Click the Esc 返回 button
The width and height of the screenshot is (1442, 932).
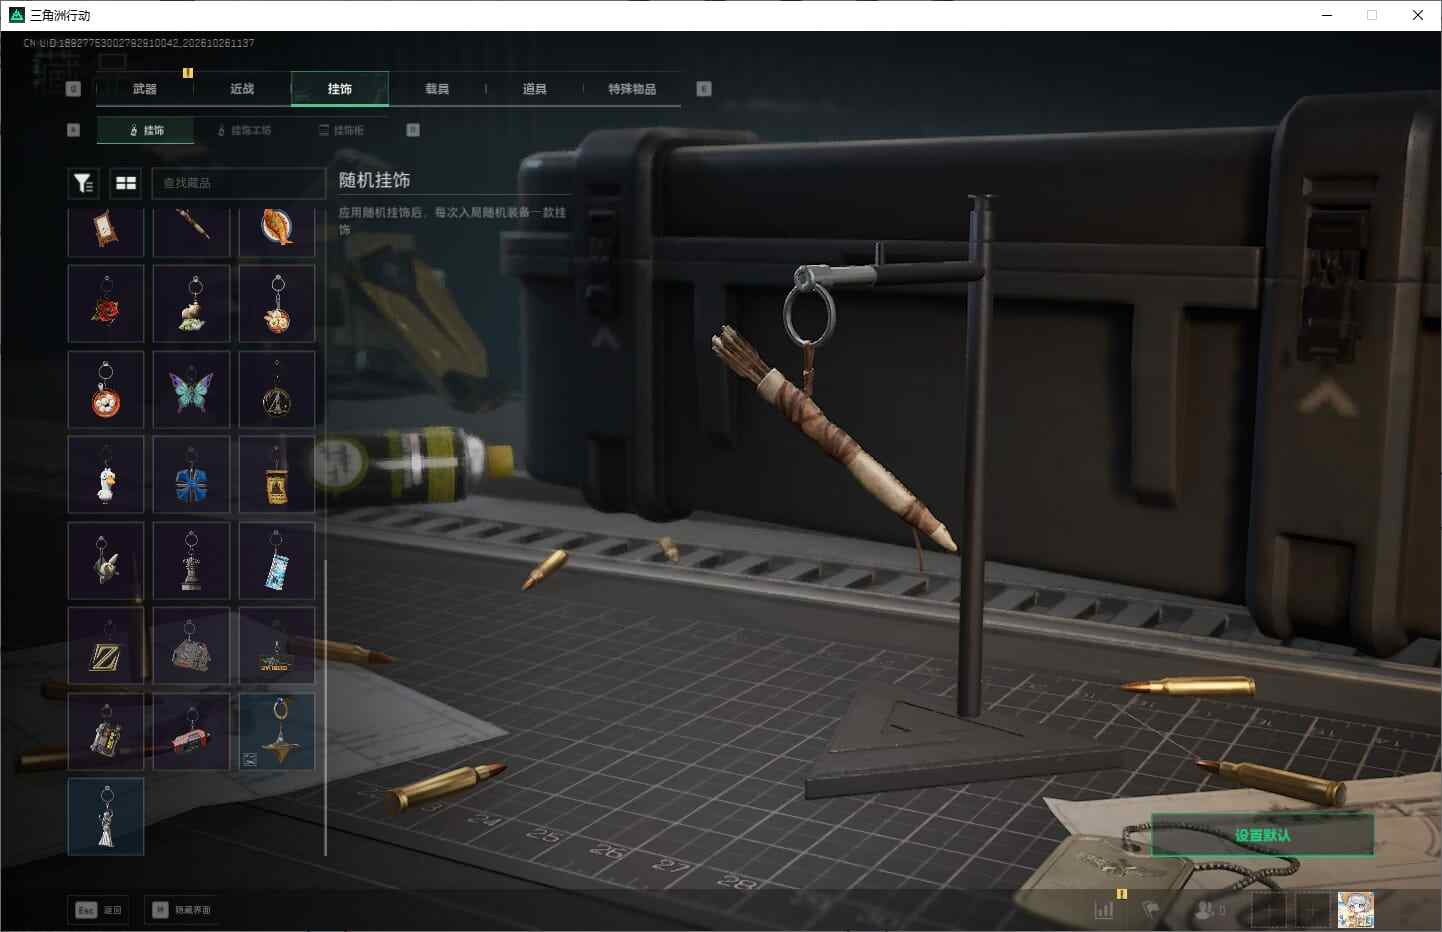[x=98, y=910]
